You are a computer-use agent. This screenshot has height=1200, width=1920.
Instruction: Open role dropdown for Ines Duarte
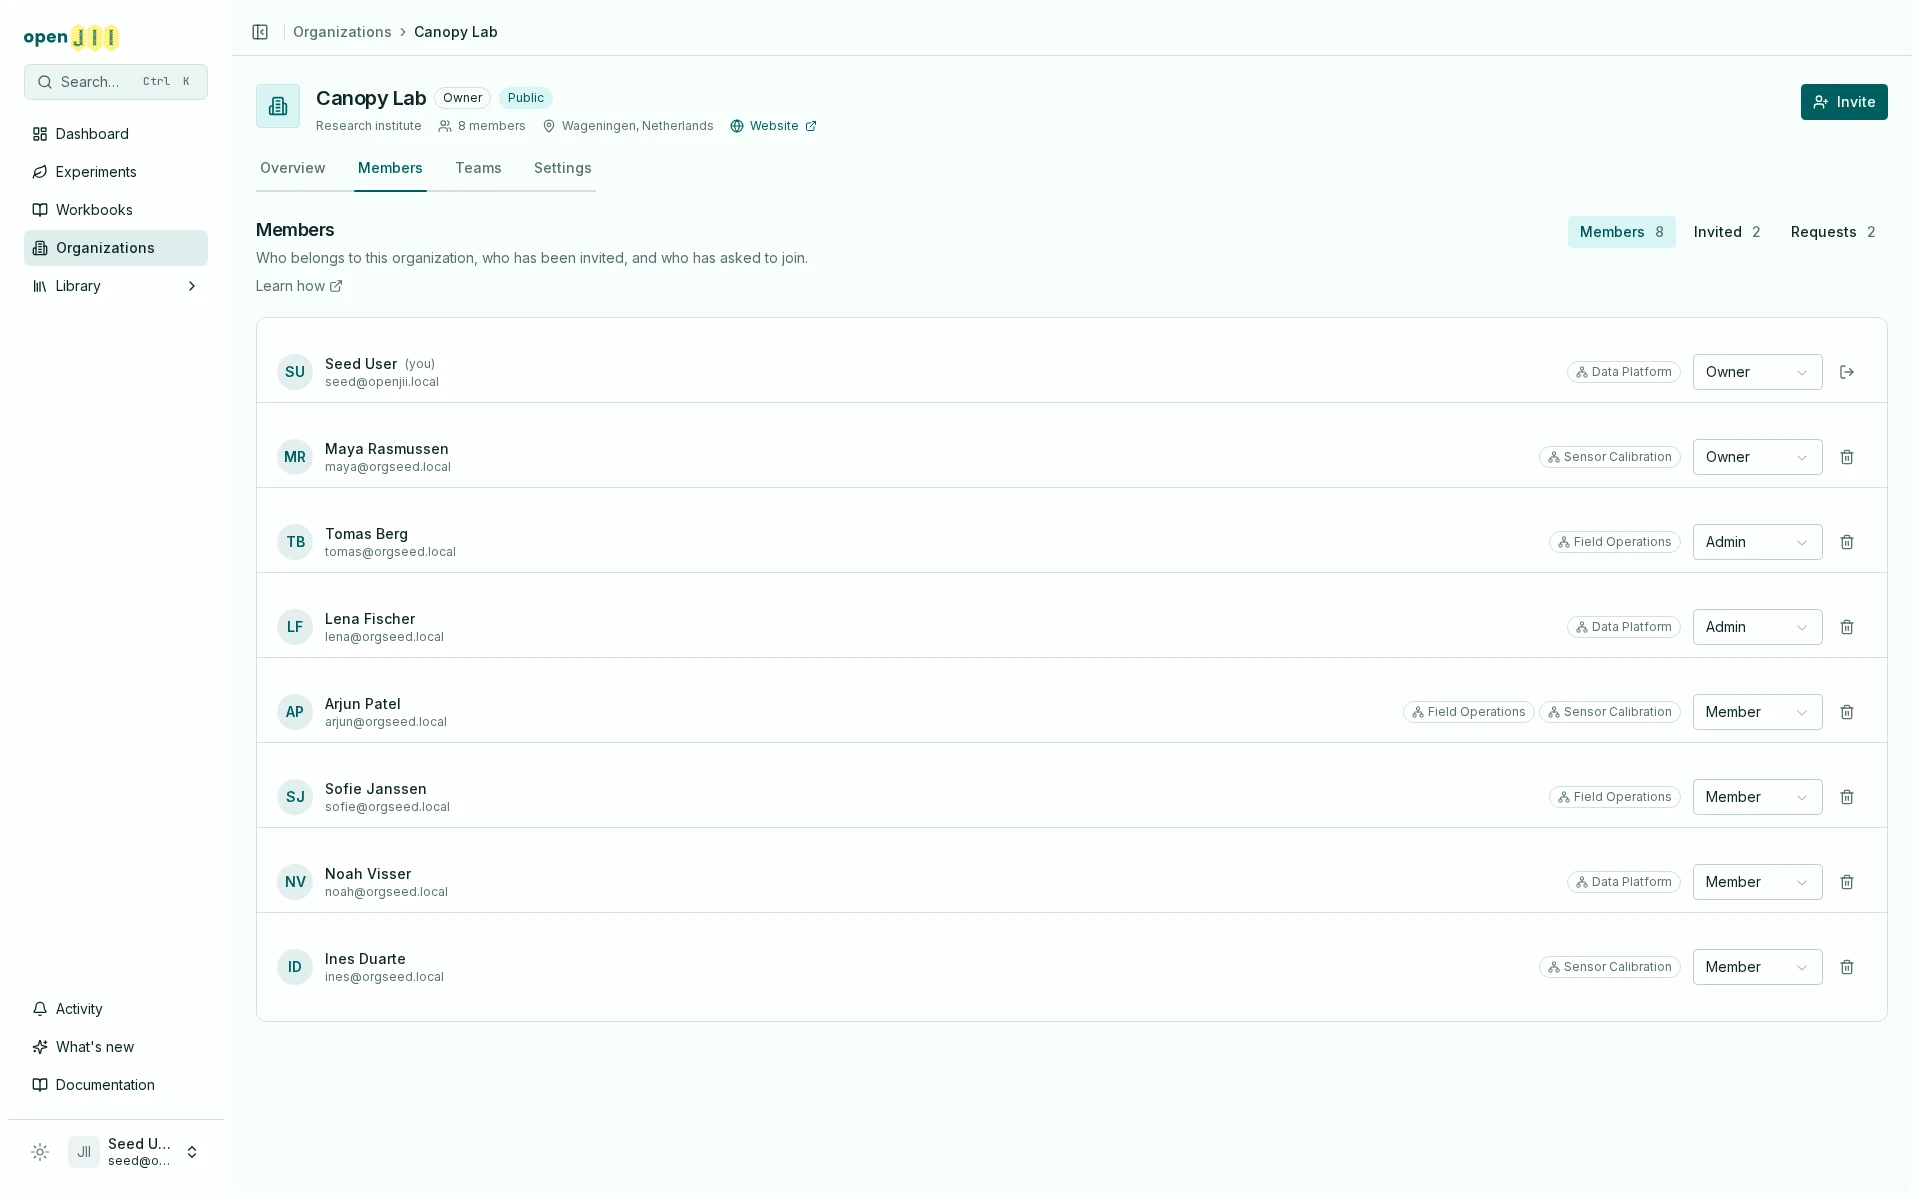point(1757,967)
